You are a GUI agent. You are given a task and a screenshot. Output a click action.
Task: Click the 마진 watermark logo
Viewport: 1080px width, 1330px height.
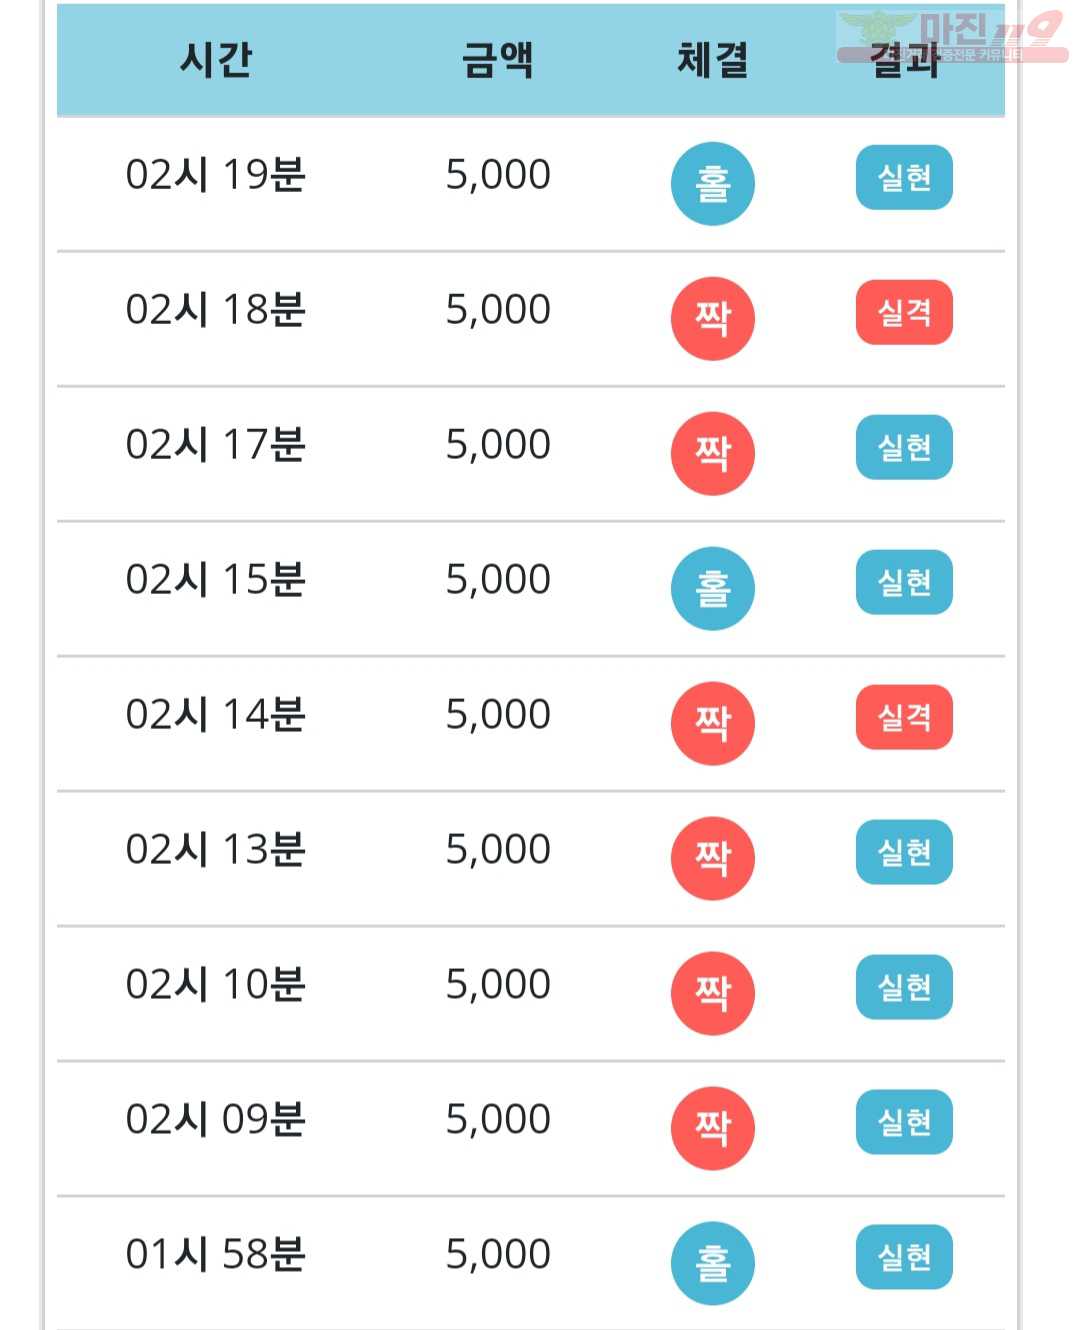(952, 36)
